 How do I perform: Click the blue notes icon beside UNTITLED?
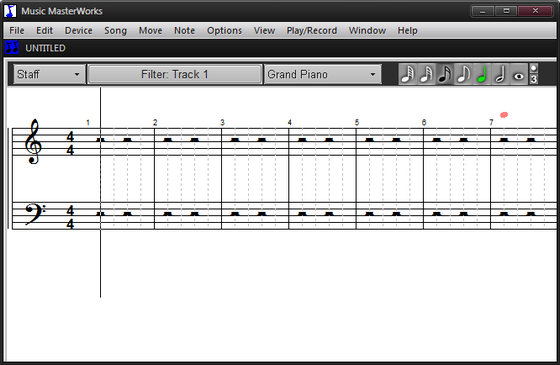(x=12, y=48)
